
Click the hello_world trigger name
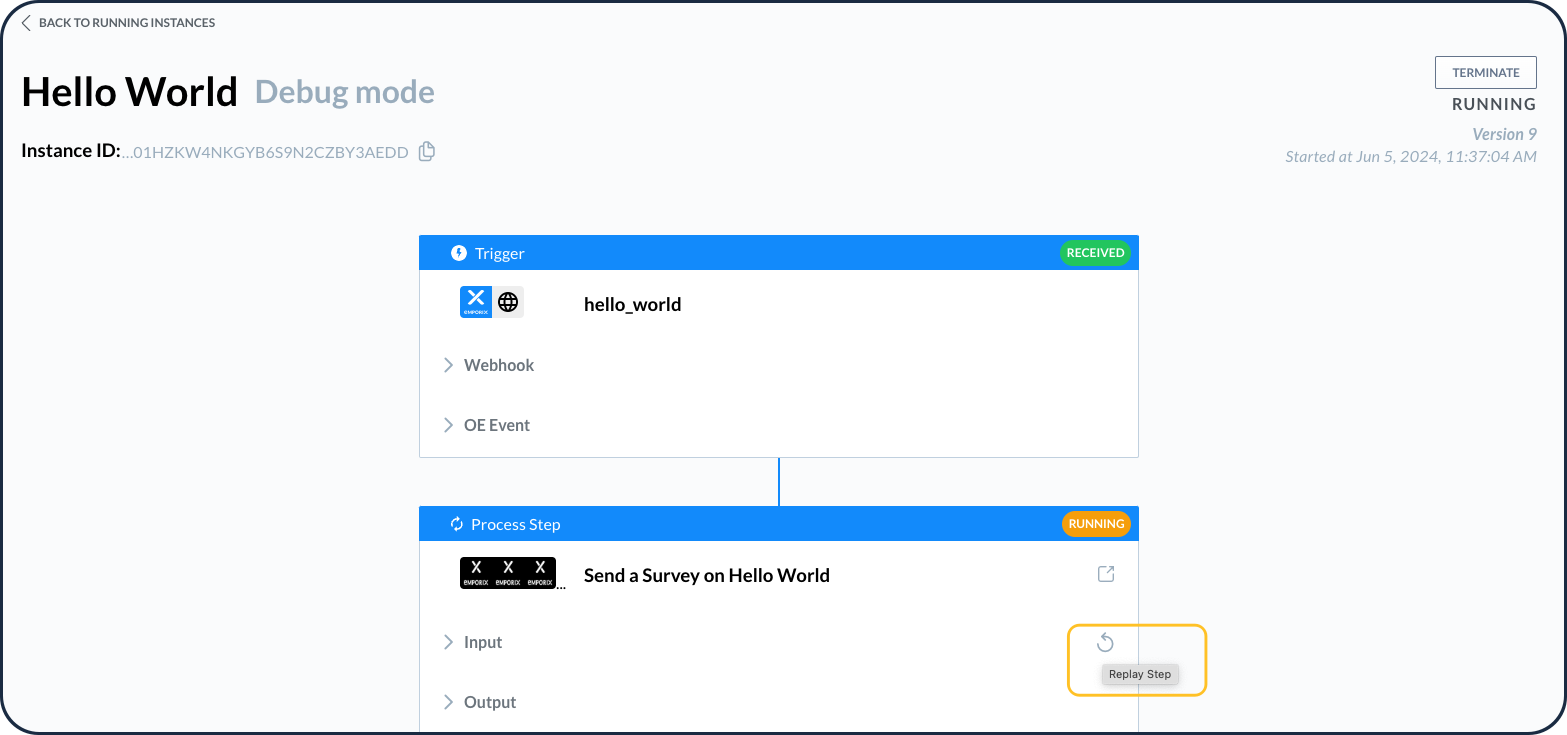click(x=632, y=304)
